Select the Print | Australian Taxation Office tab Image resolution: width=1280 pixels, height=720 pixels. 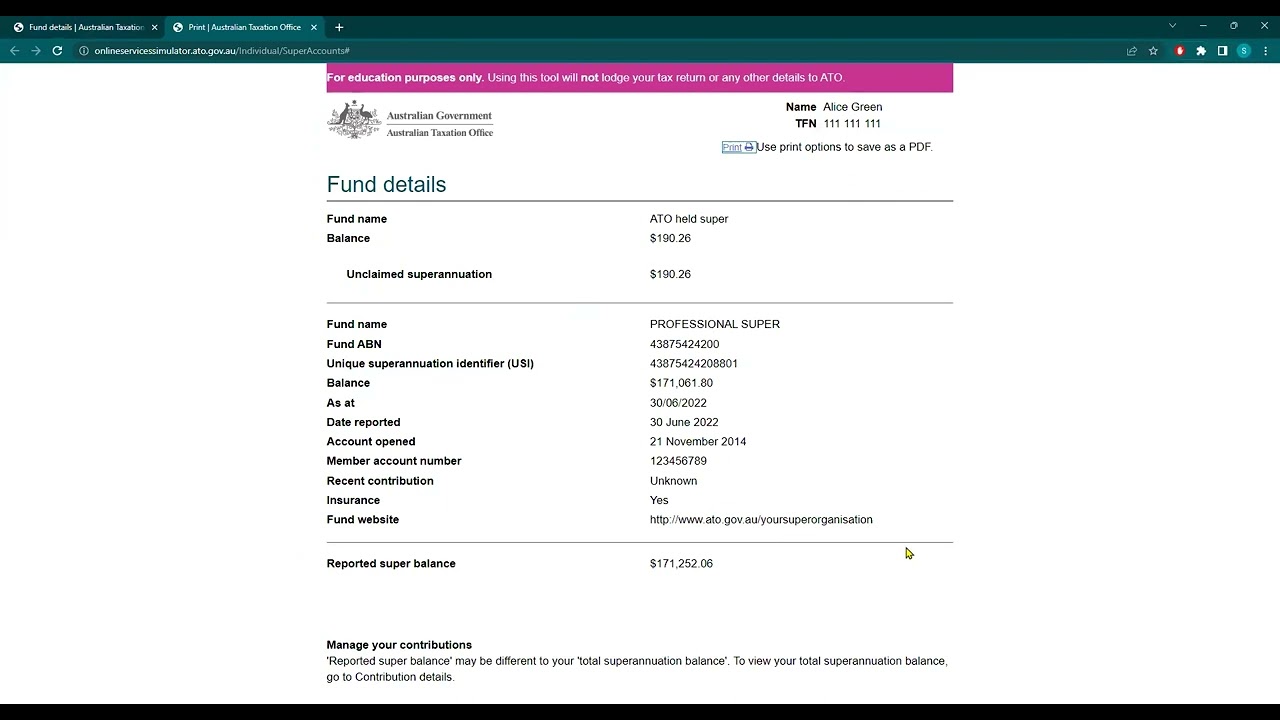pos(245,27)
